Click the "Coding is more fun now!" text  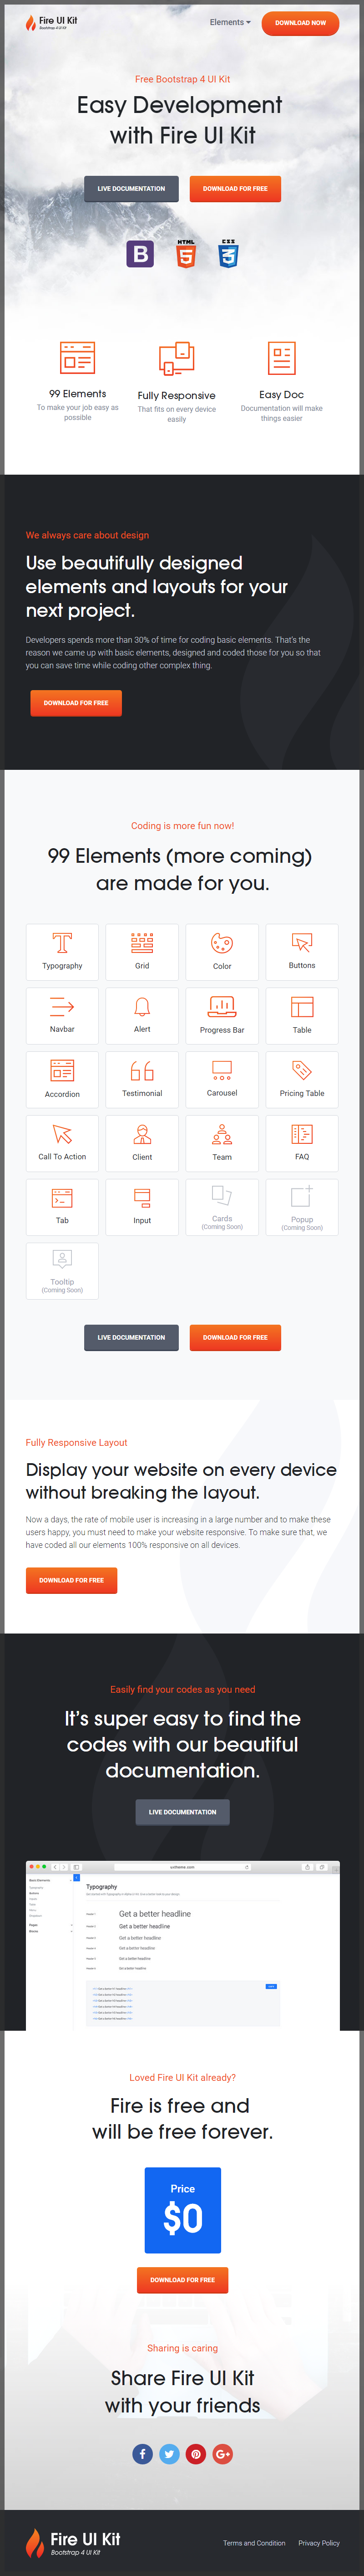182,826
